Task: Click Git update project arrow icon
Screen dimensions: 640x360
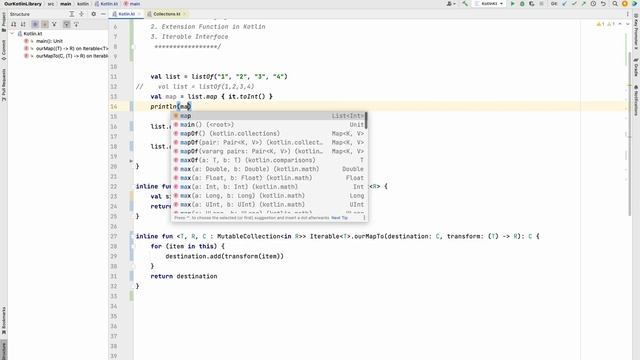Action: tap(564, 4)
